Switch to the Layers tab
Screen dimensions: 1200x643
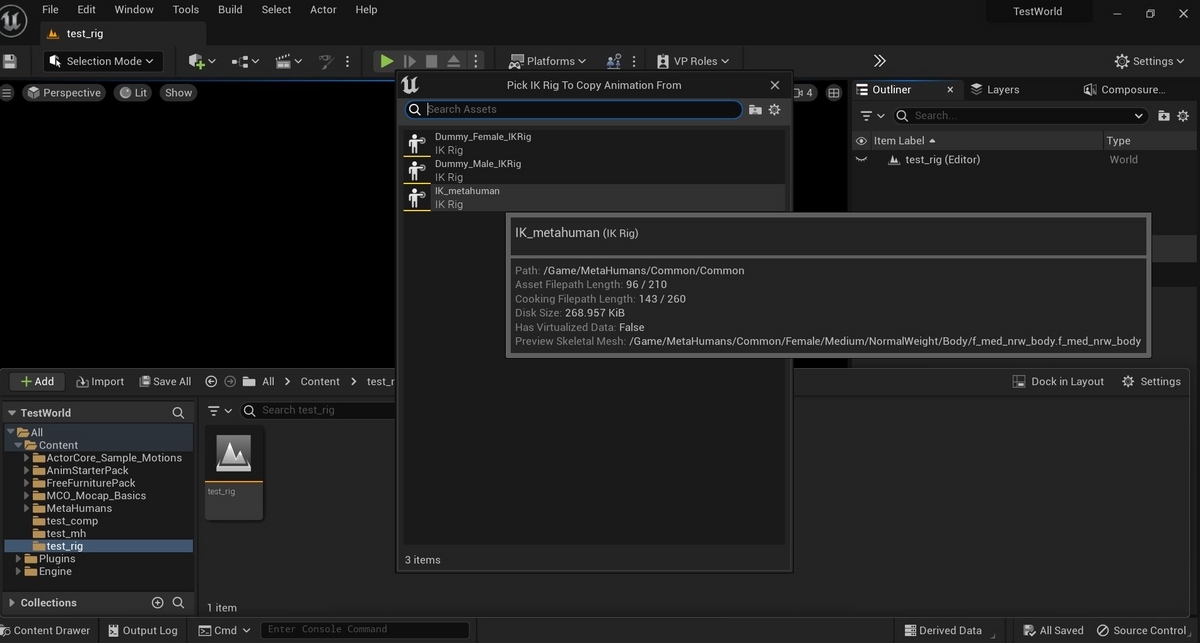tap(996, 89)
